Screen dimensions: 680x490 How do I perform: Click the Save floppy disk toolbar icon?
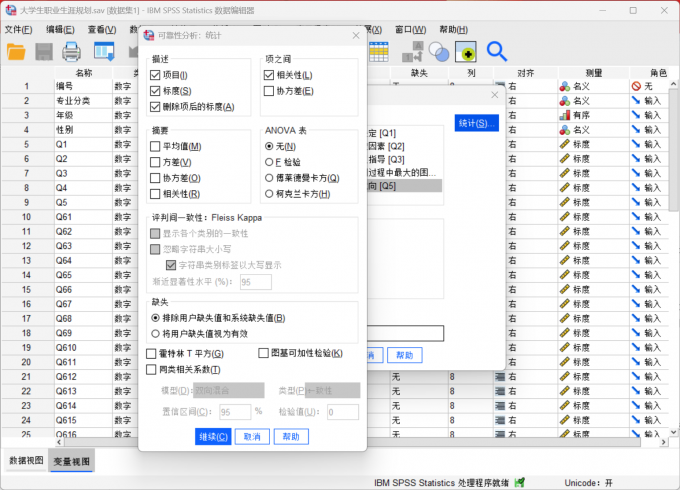tap(44, 52)
